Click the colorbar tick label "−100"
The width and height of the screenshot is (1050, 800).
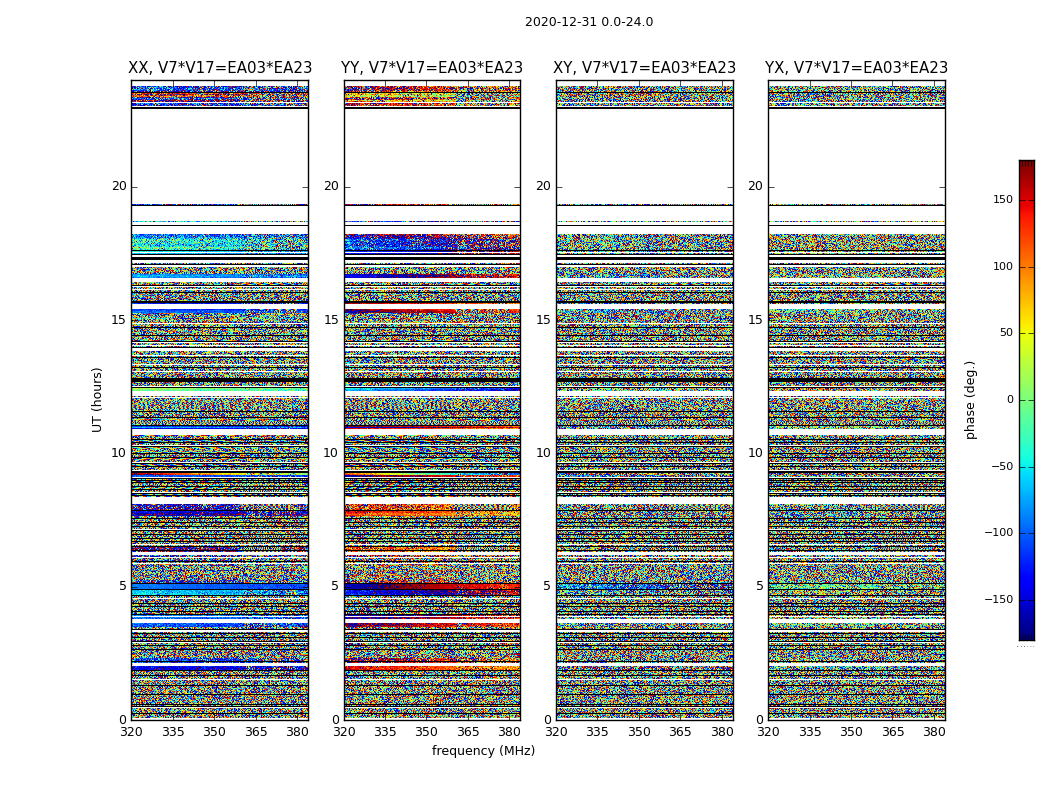pos(999,532)
